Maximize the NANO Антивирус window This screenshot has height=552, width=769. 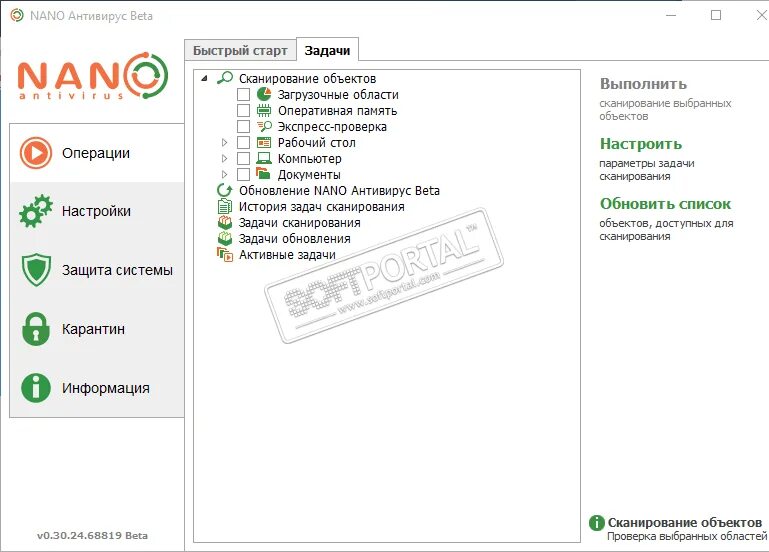[716, 15]
